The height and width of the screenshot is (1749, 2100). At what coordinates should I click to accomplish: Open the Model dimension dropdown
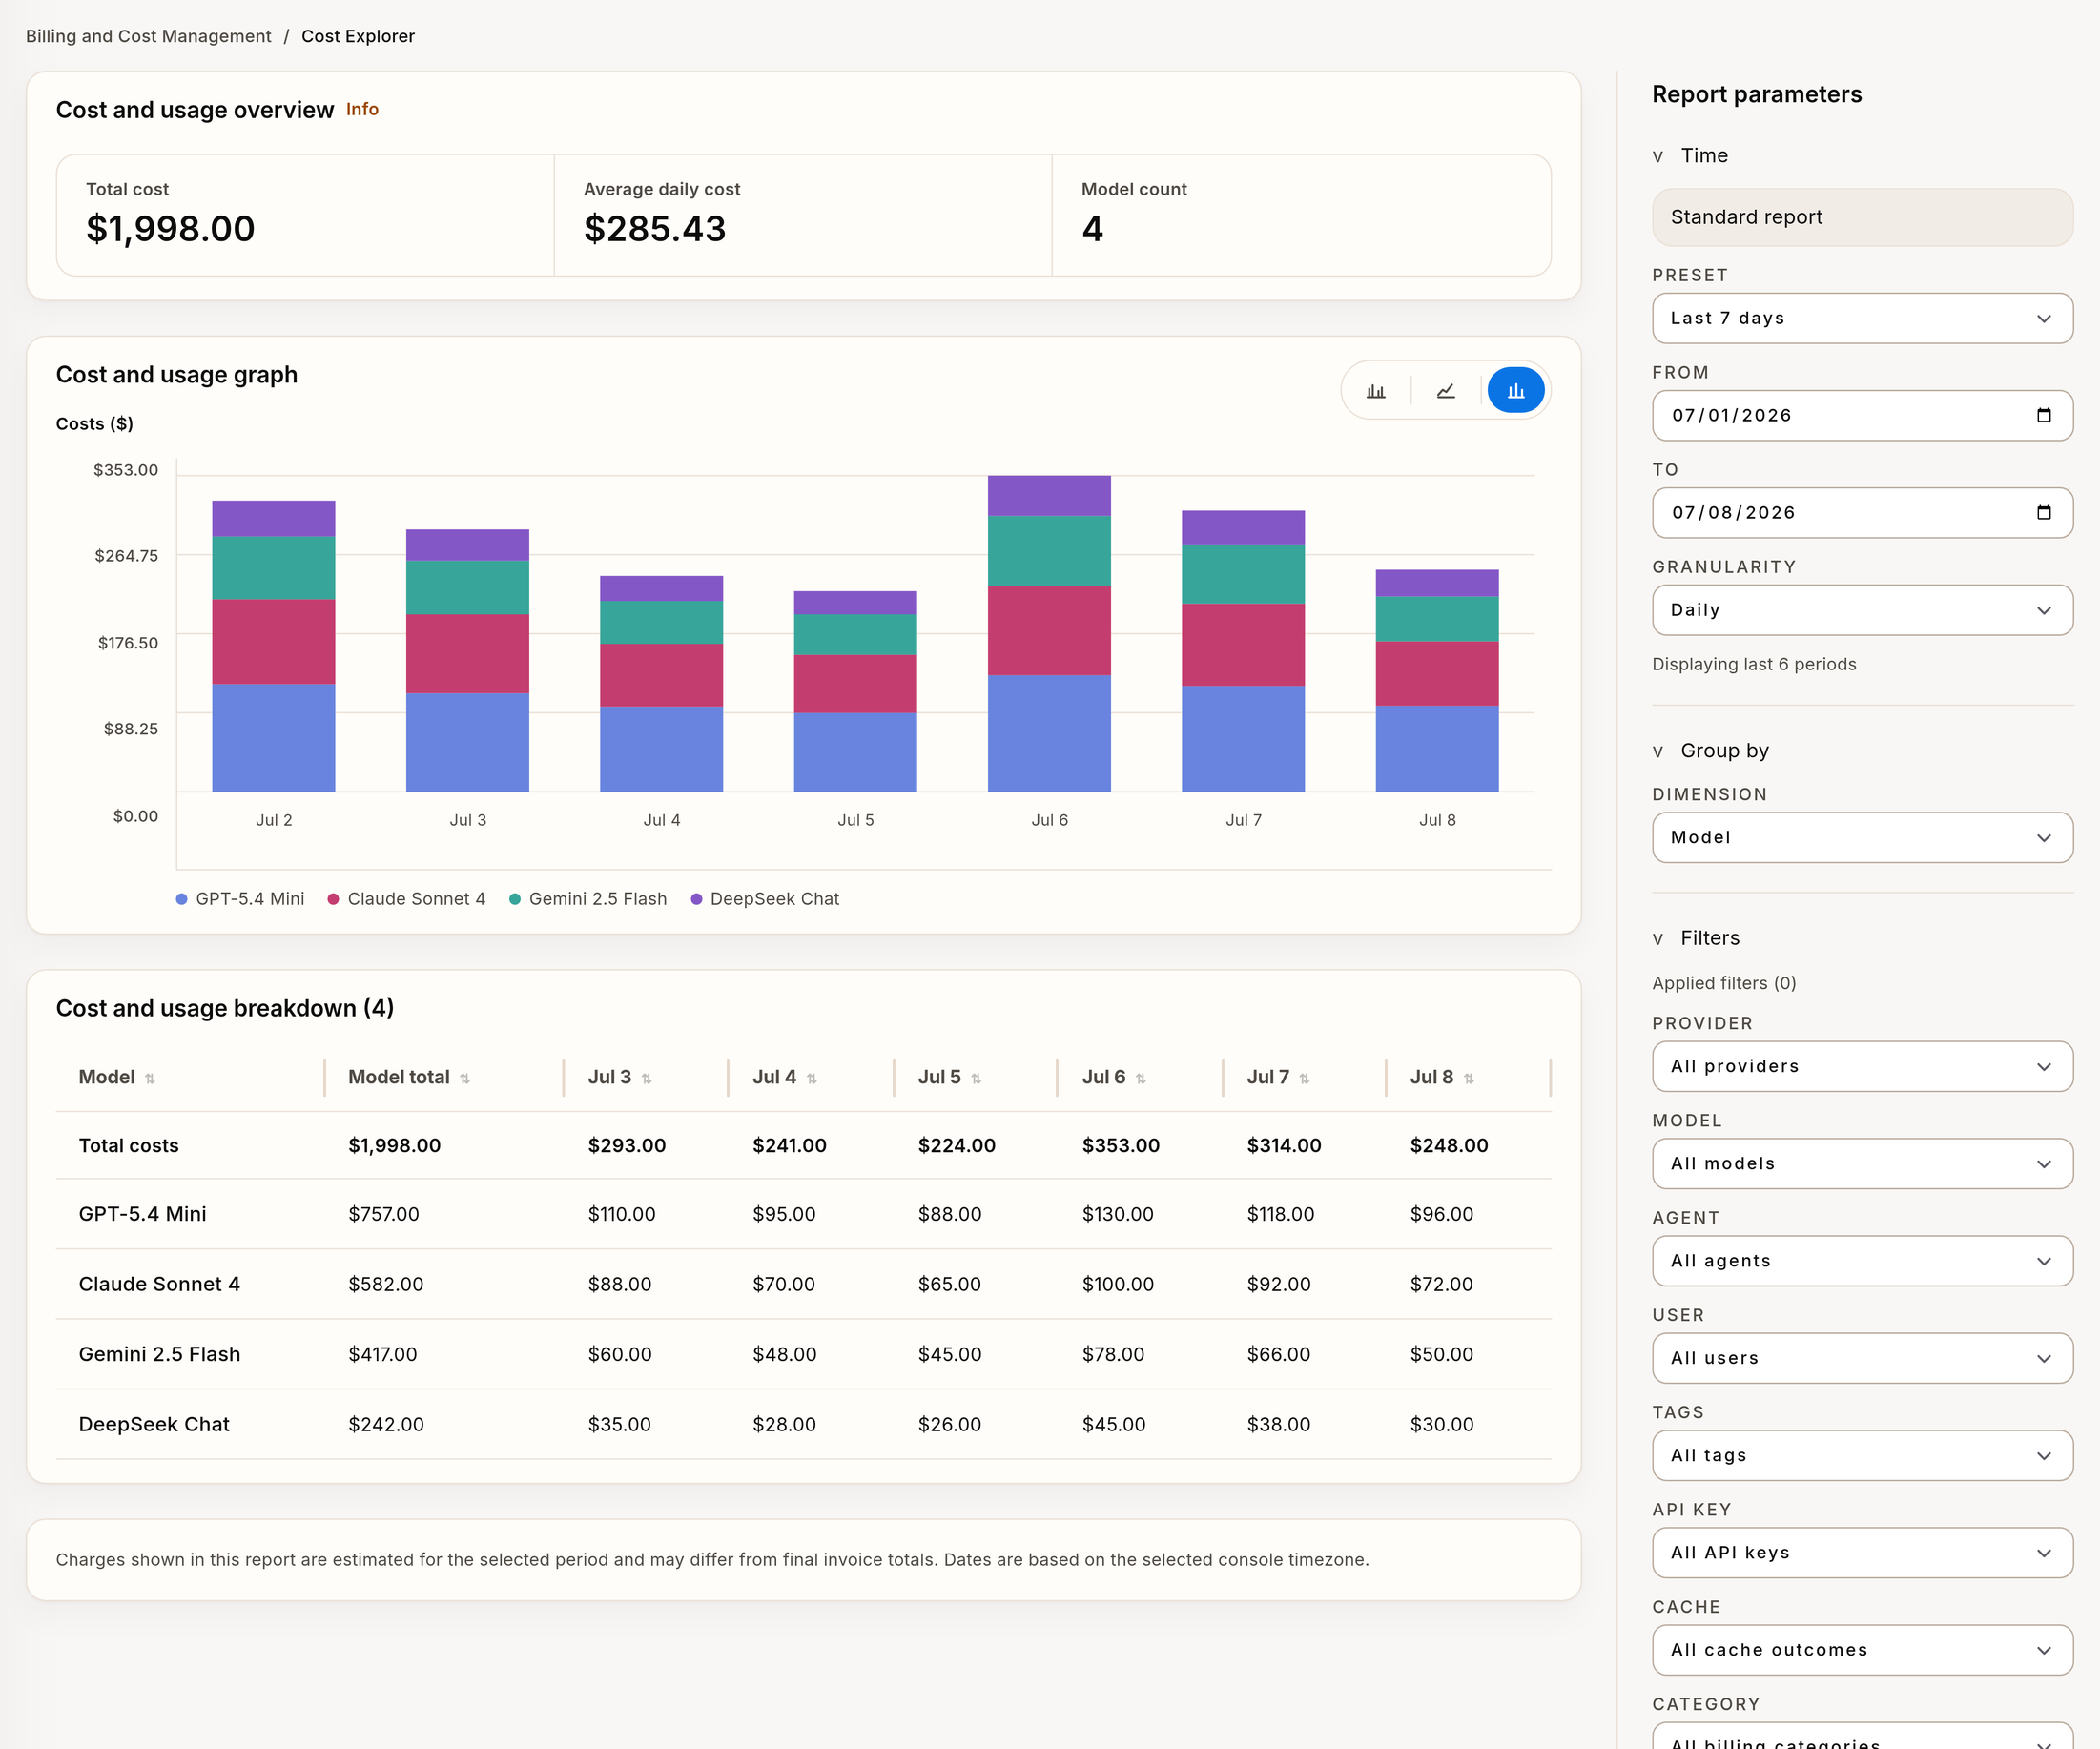1862,837
